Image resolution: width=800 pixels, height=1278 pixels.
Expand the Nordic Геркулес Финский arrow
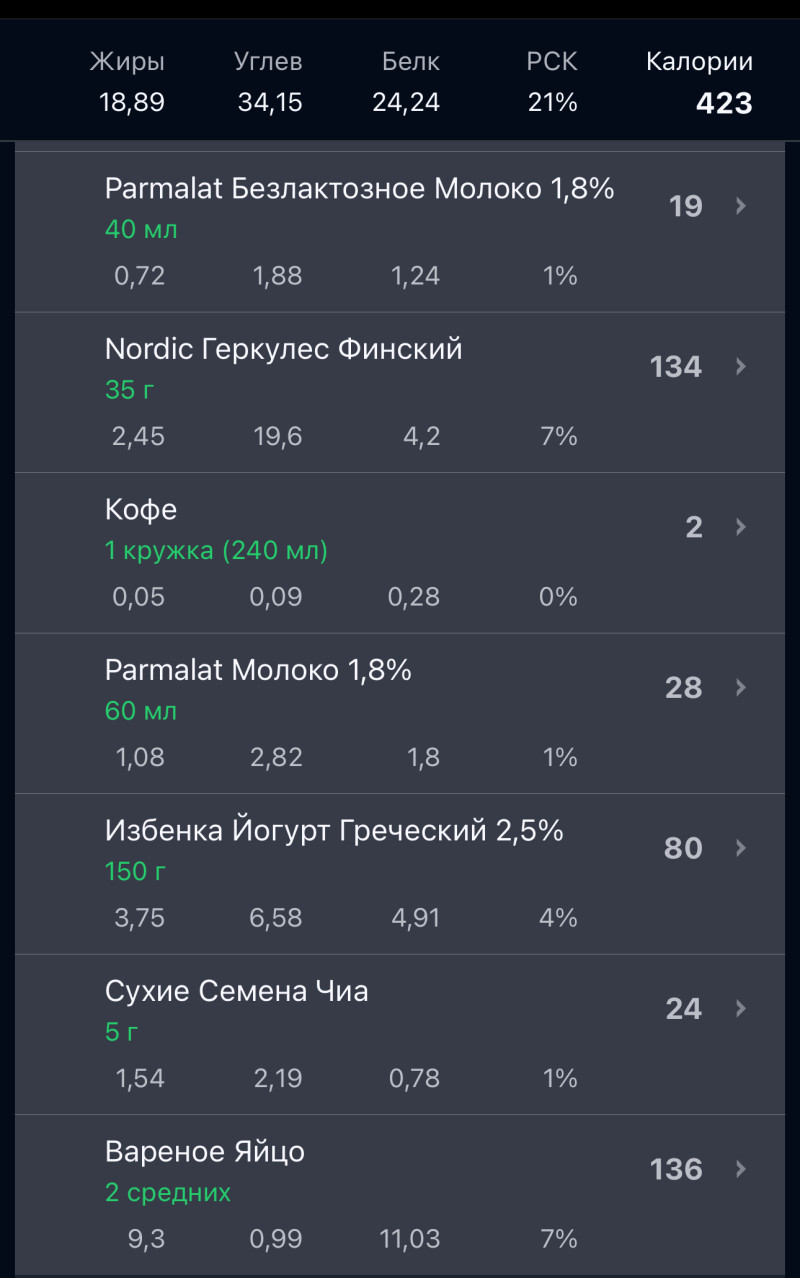[741, 367]
